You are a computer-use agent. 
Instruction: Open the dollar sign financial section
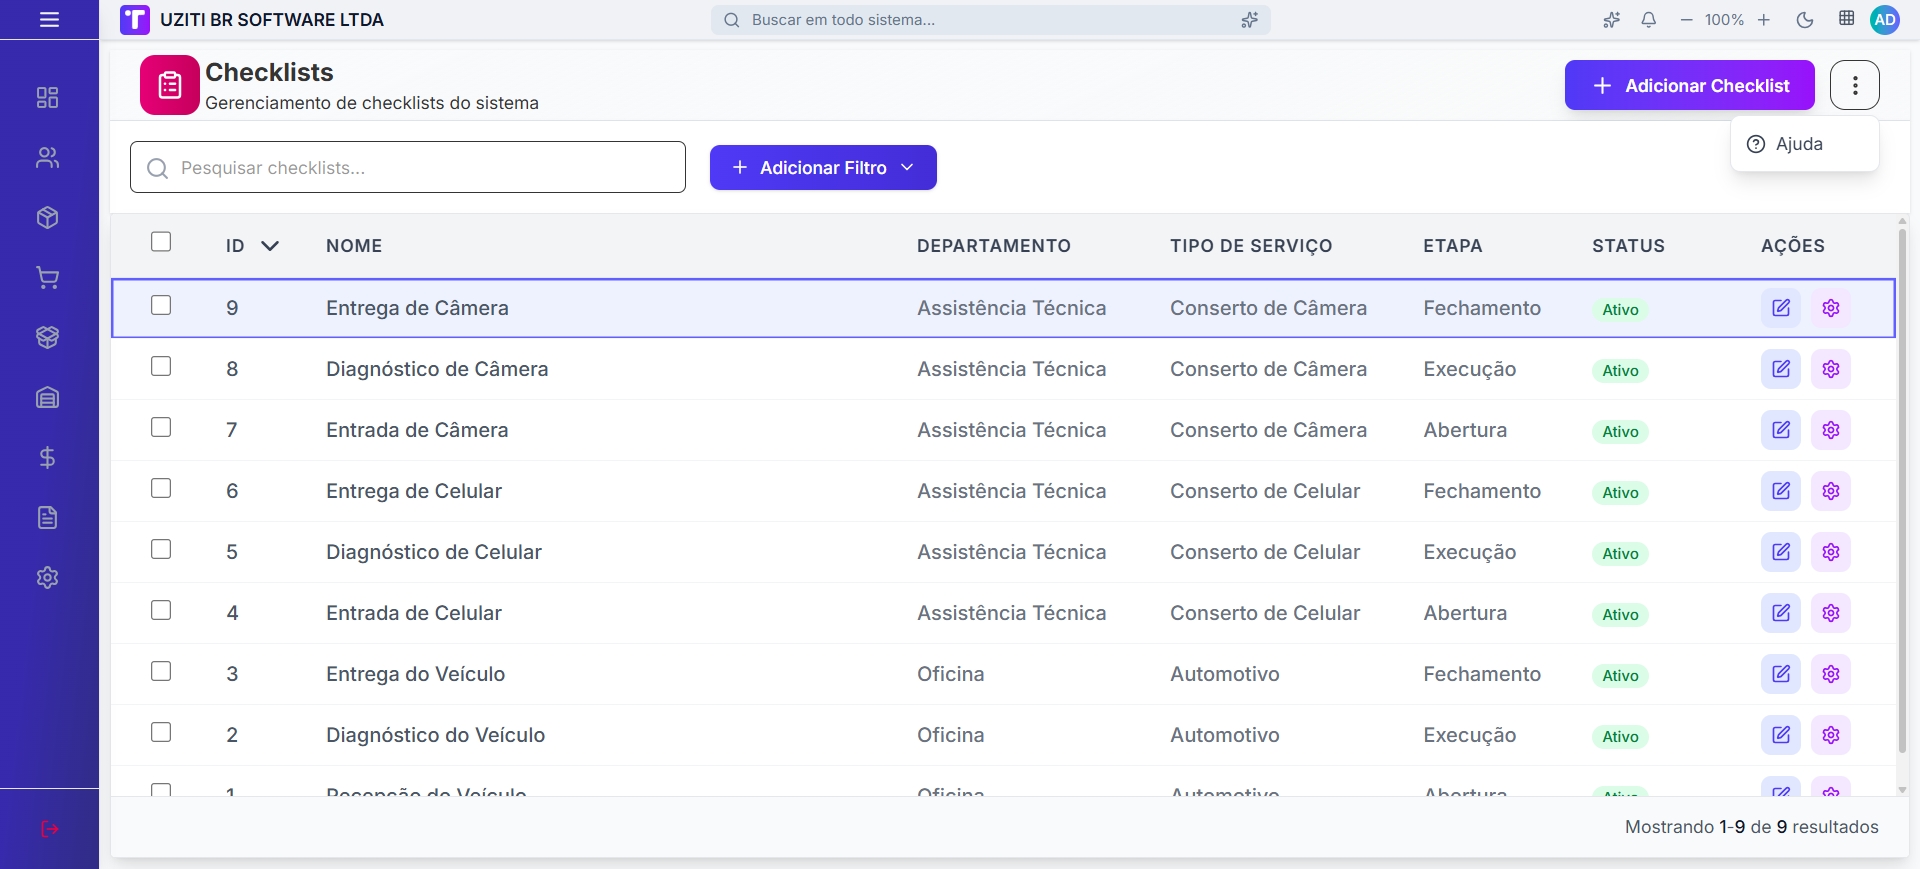point(47,458)
